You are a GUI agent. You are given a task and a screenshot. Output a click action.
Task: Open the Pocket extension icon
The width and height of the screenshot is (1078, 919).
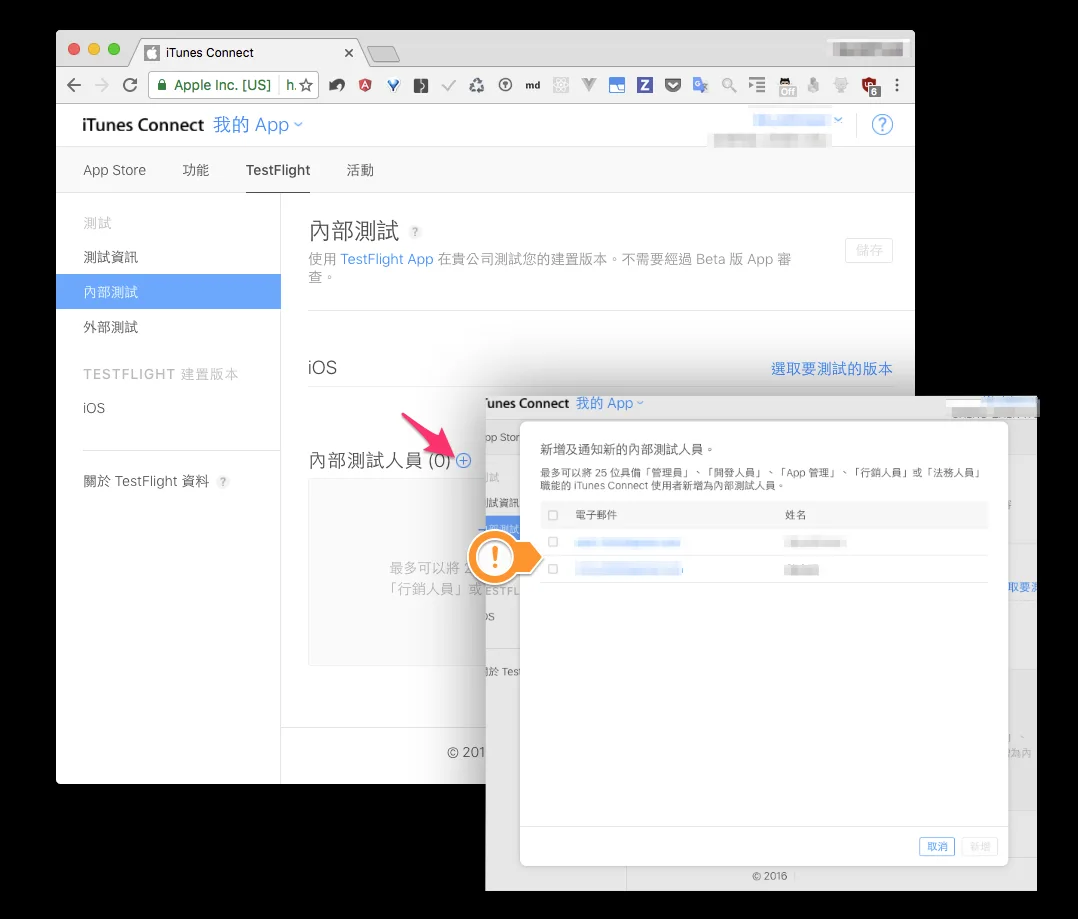pos(673,85)
